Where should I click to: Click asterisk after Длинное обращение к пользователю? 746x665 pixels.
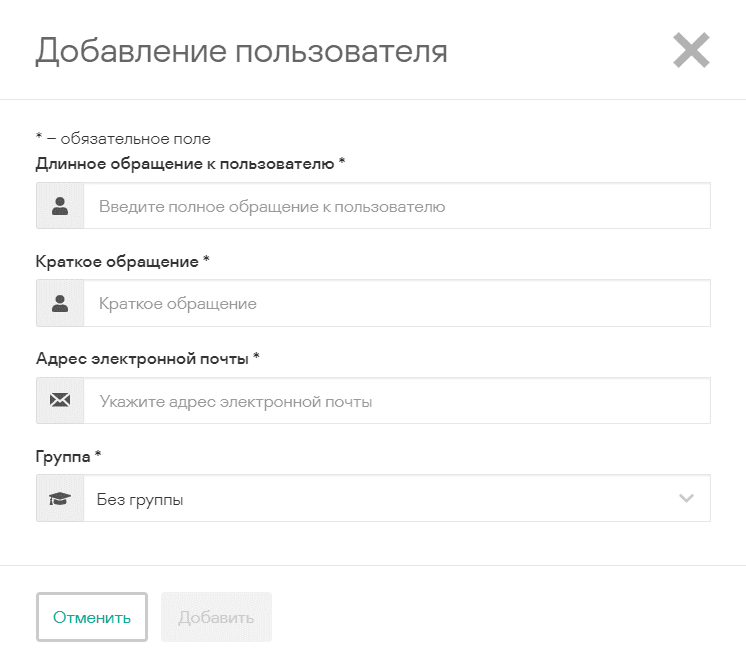click(342, 162)
